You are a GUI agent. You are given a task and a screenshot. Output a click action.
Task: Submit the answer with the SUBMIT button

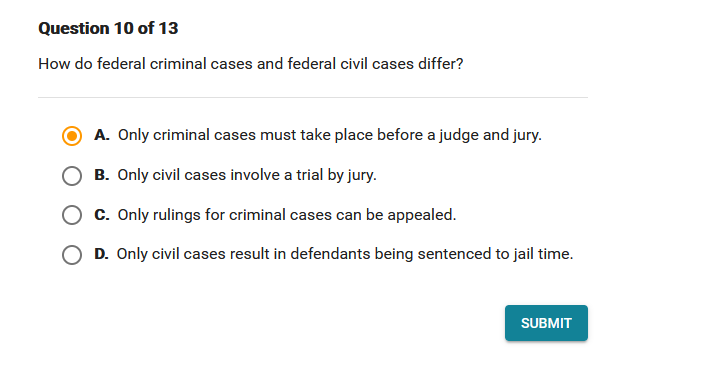coord(546,323)
